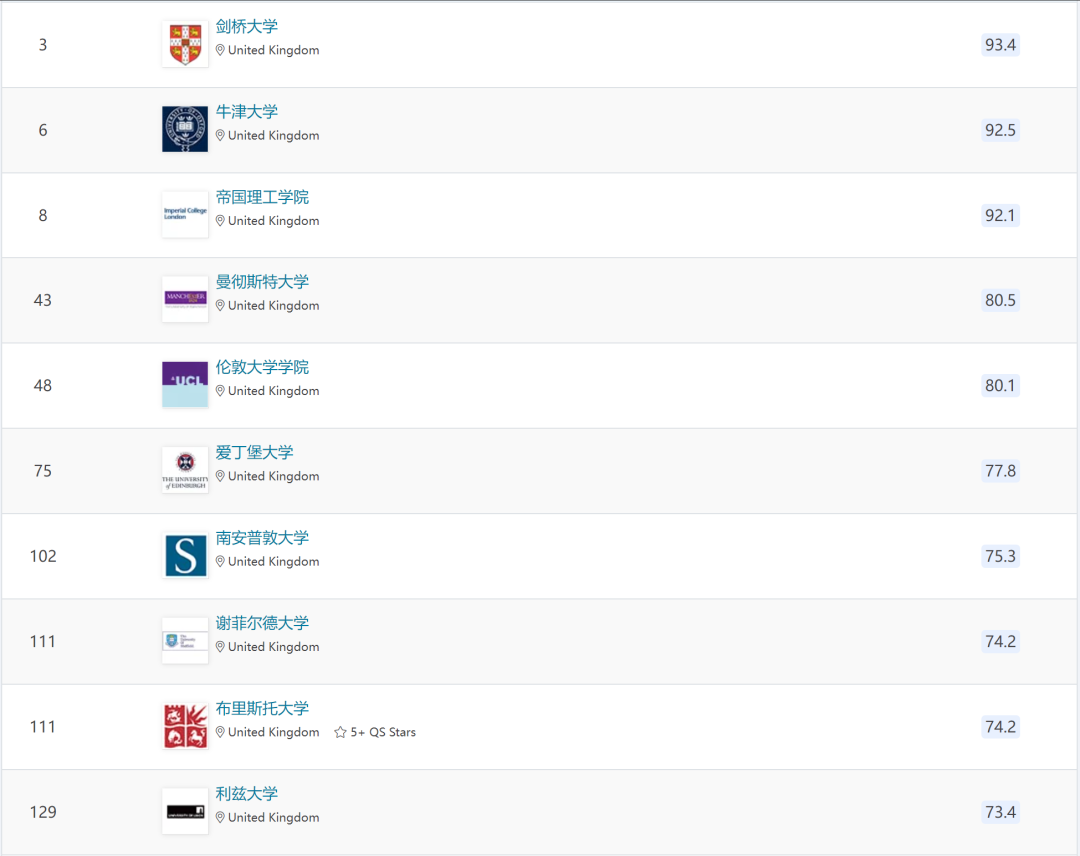Click the Cambridge crest logo

click(x=185, y=44)
